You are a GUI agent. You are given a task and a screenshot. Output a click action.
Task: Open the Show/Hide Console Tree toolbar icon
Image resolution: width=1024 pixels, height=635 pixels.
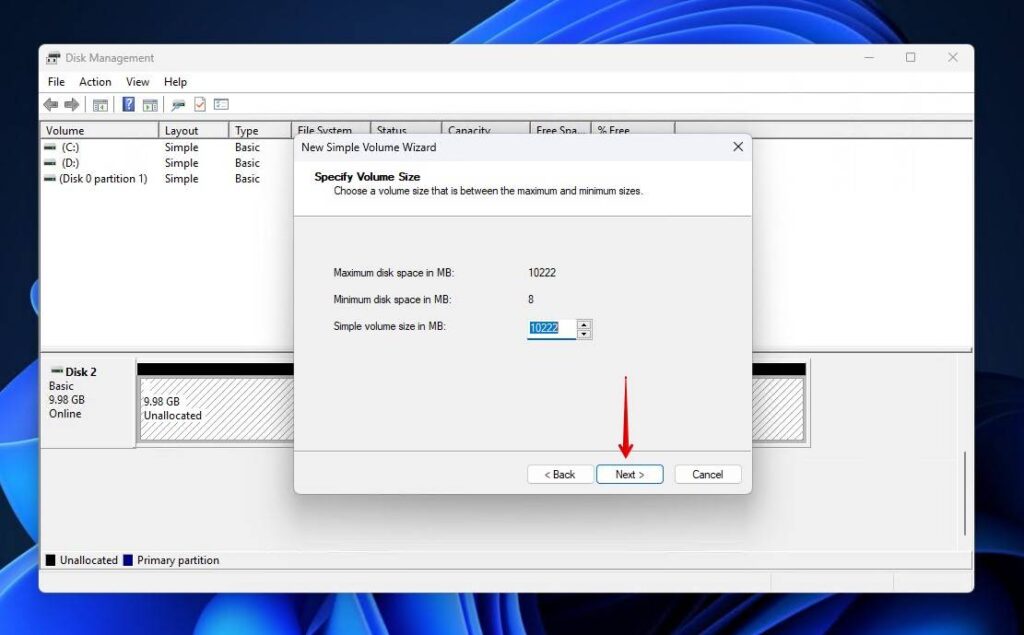coord(100,104)
